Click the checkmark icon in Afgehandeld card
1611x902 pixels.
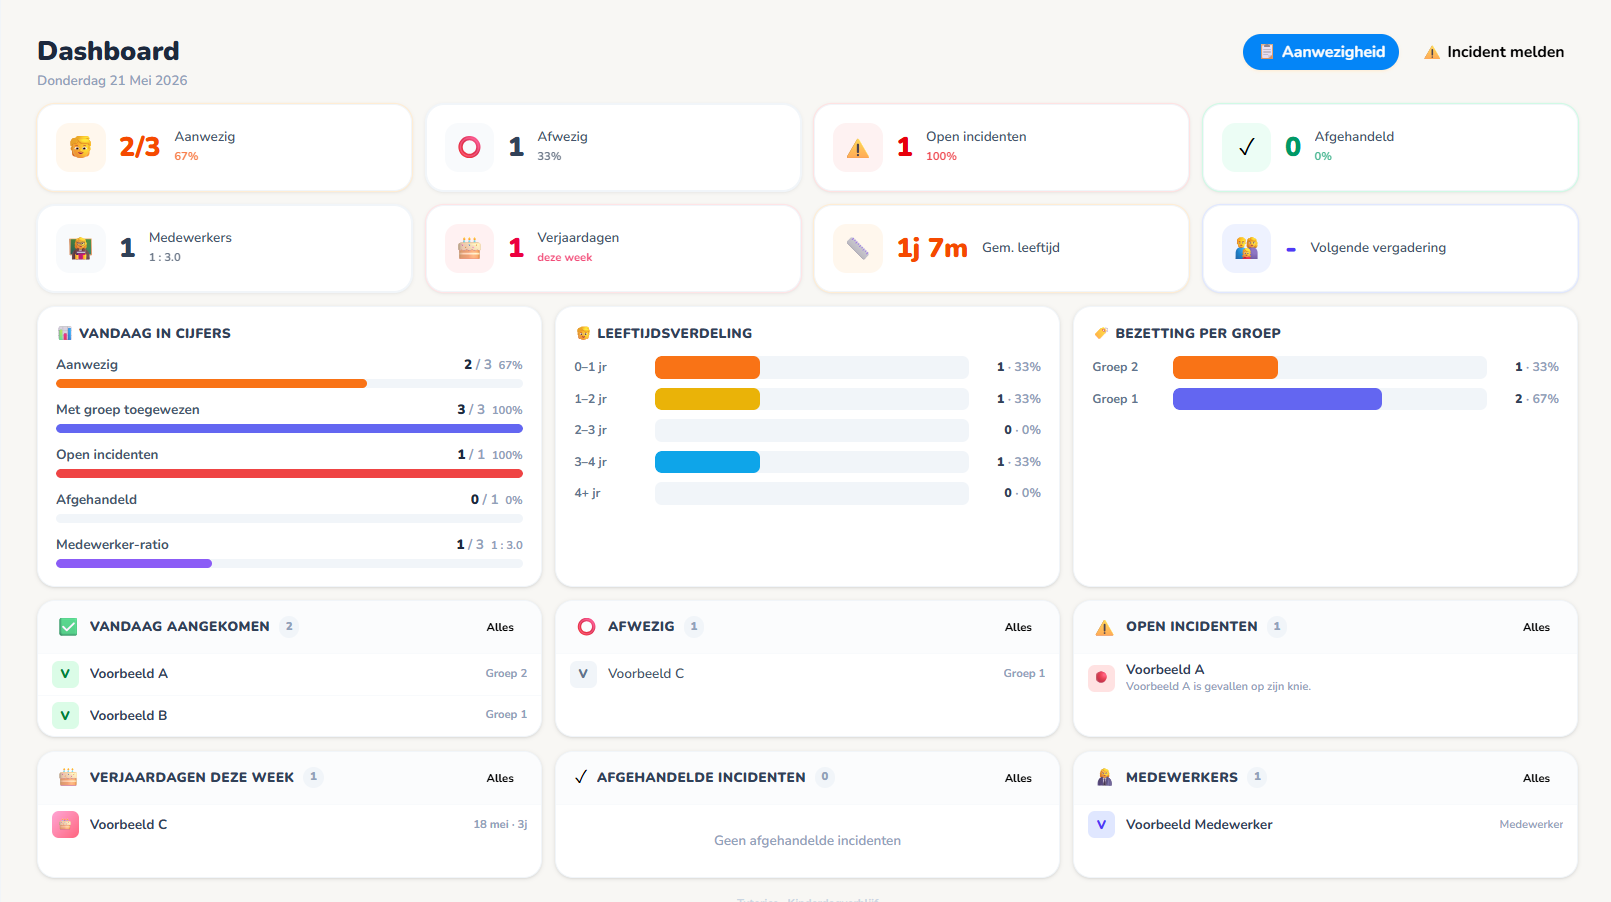tap(1246, 147)
